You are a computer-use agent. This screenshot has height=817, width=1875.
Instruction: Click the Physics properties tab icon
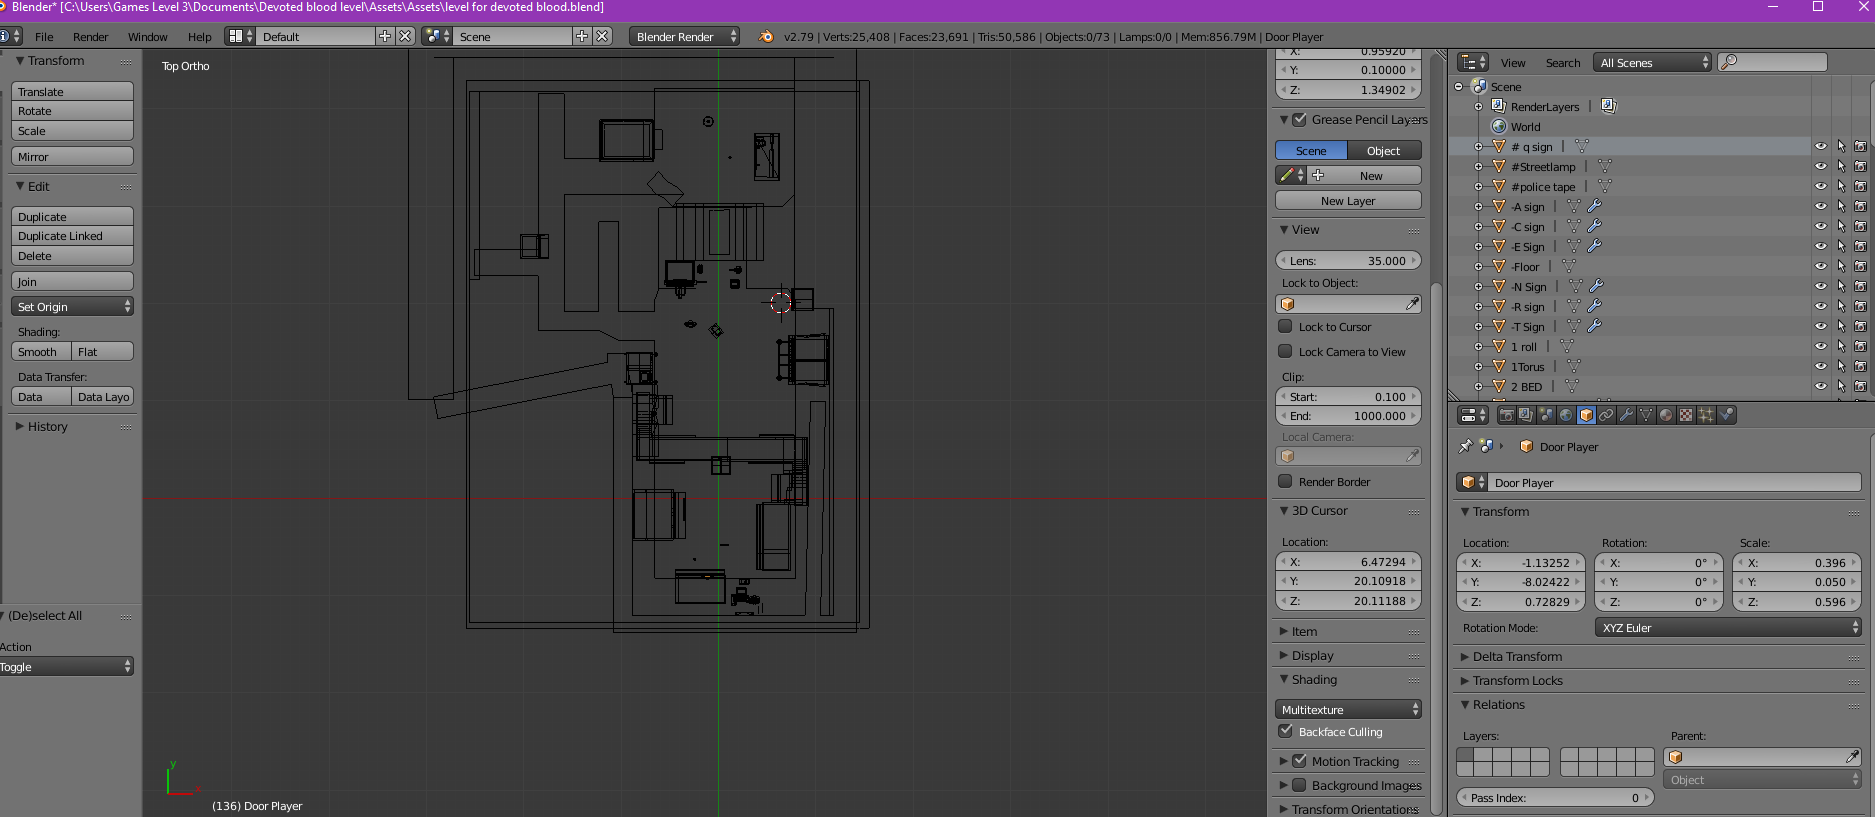[x=1726, y=415]
